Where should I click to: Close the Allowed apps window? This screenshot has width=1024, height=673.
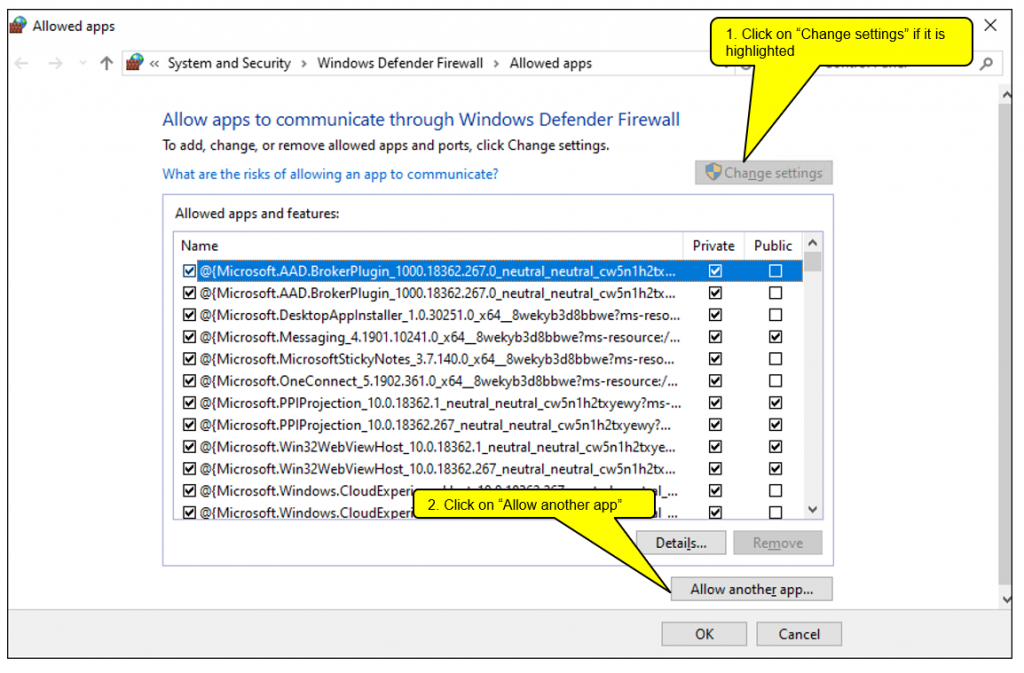pyautogui.click(x=990, y=25)
